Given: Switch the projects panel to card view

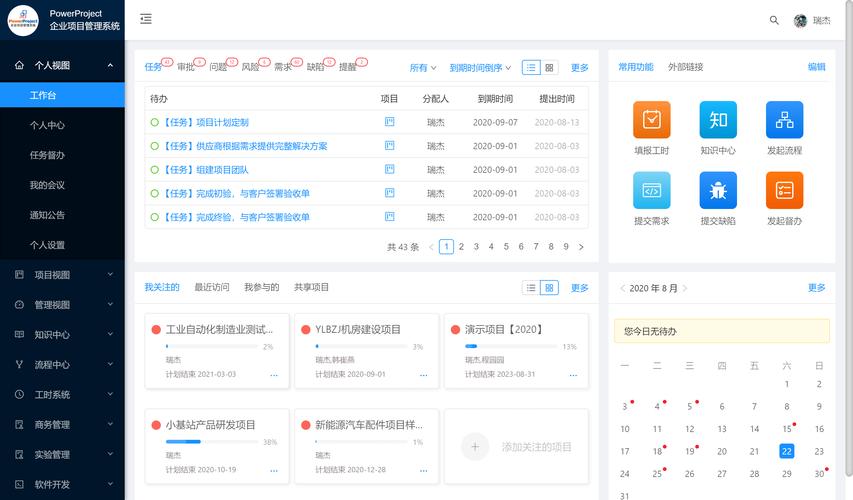Looking at the screenshot, I should (549, 288).
